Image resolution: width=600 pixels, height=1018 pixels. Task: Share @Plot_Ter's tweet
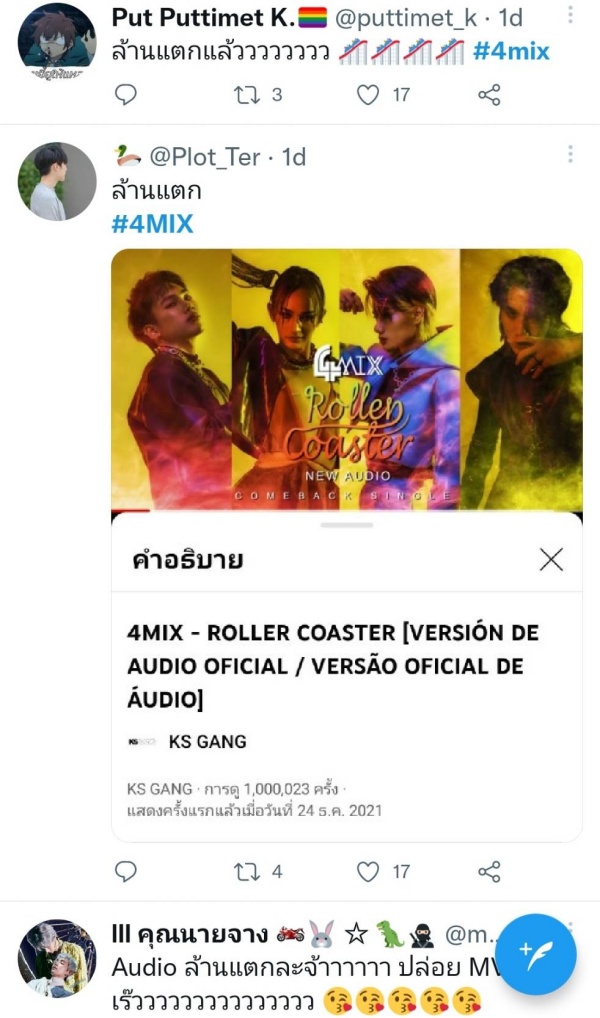click(x=489, y=871)
